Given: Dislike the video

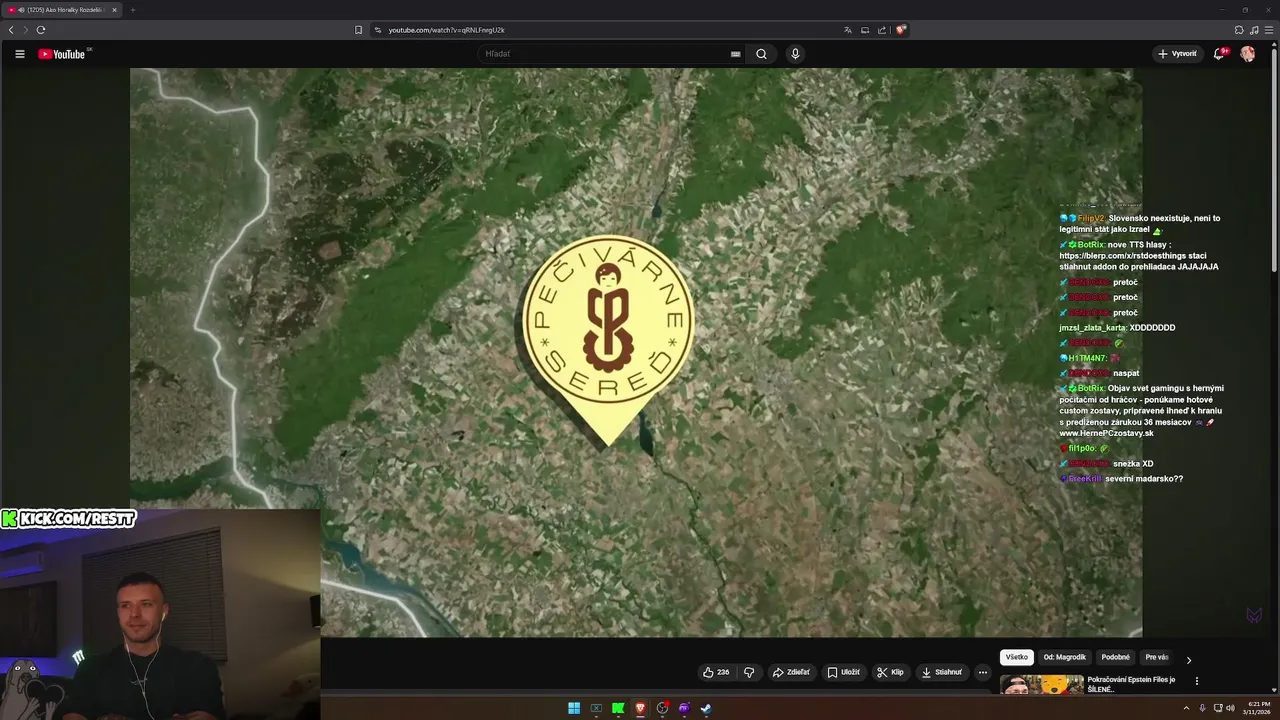Looking at the screenshot, I should click(x=749, y=672).
